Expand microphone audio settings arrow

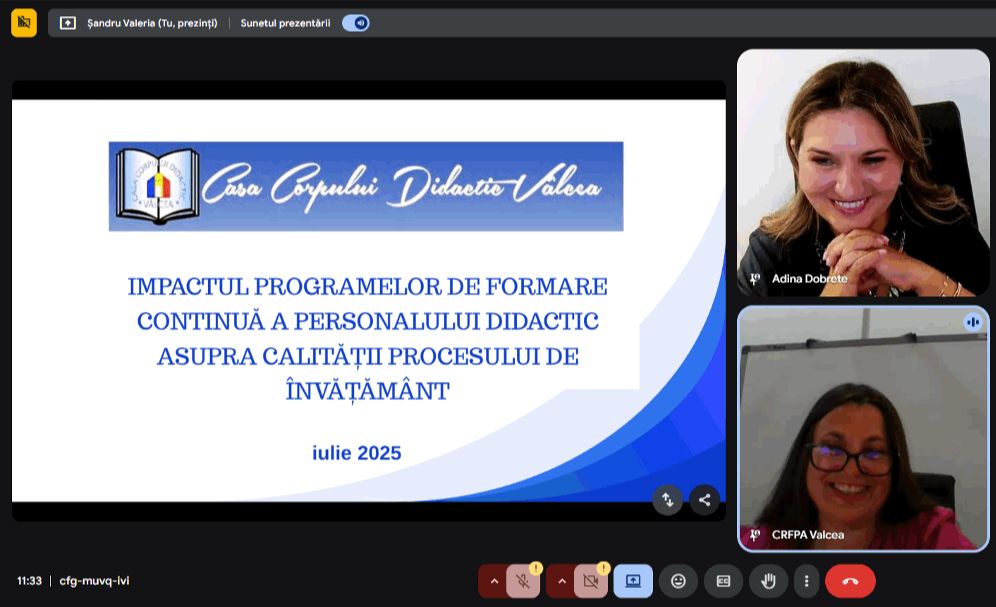tap(493, 581)
